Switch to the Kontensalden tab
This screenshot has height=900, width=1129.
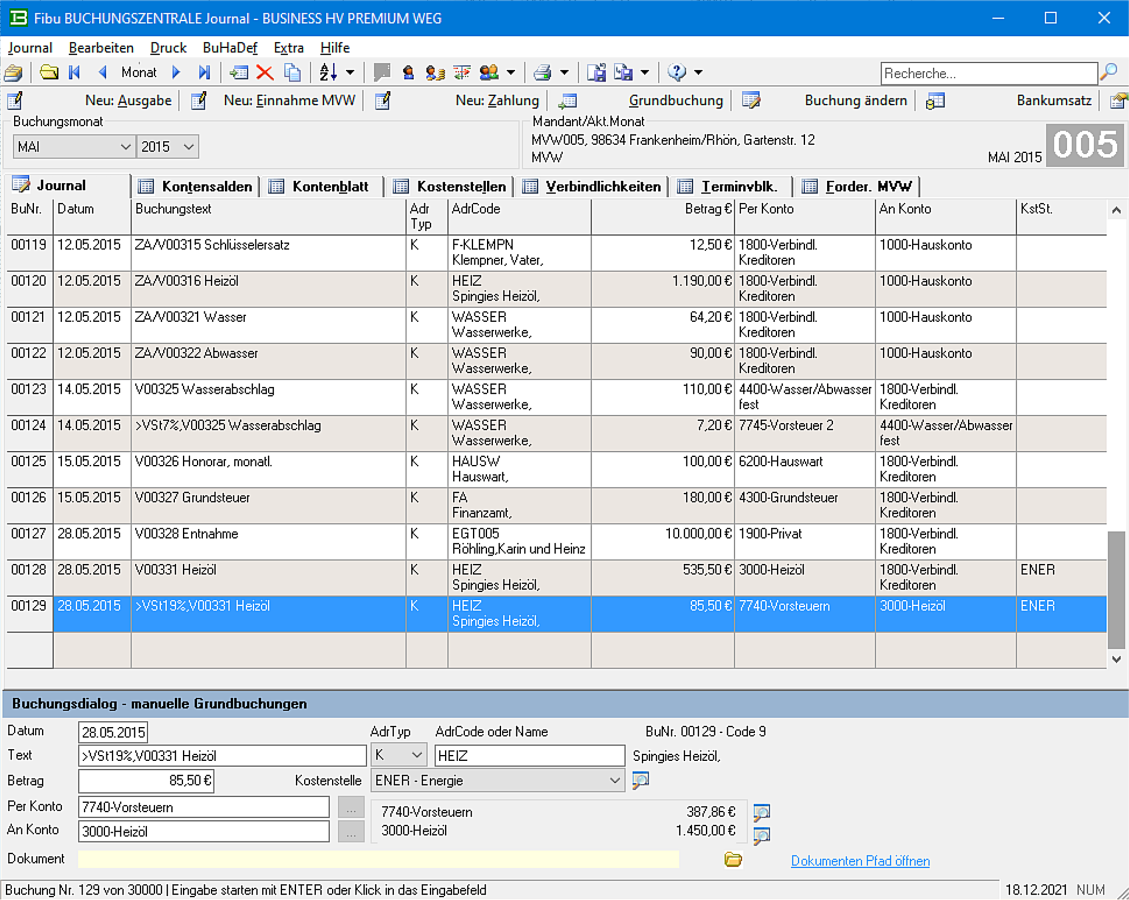pos(206,186)
